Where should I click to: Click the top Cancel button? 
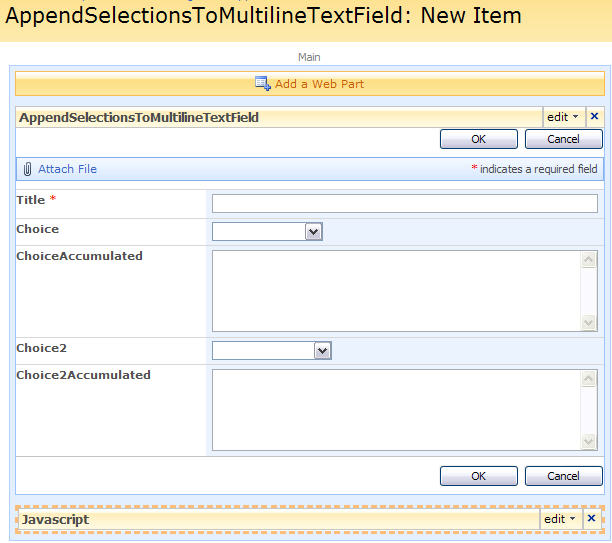pyautogui.click(x=563, y=140)
